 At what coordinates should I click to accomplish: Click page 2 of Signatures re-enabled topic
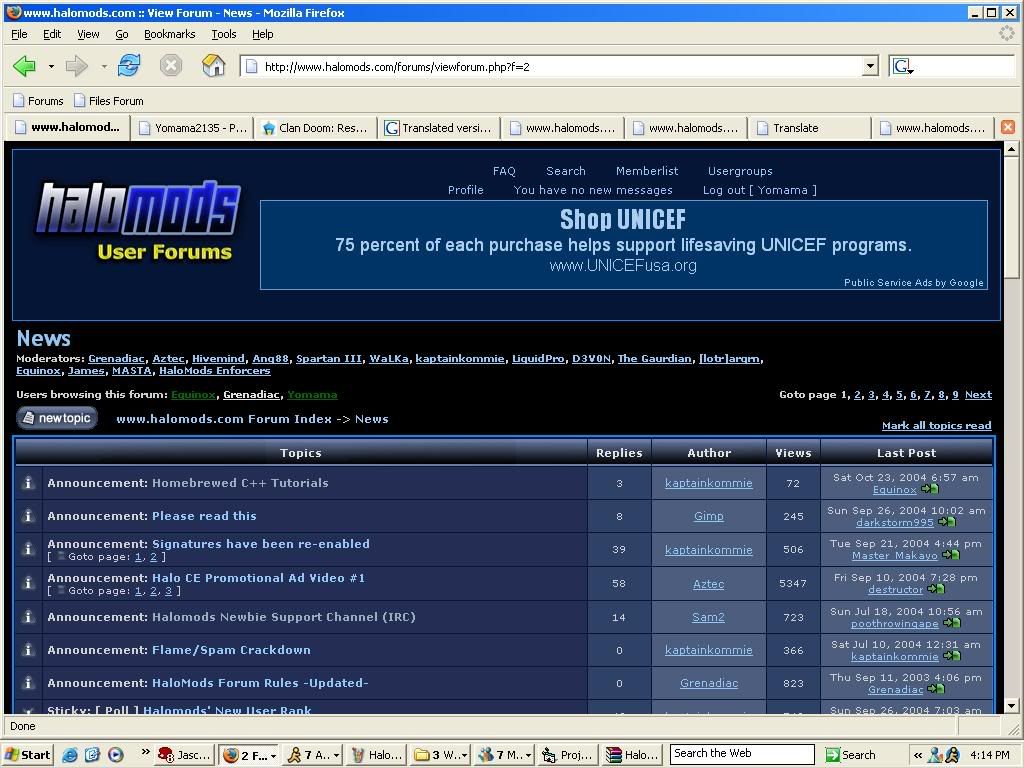(x=153, y=557)
